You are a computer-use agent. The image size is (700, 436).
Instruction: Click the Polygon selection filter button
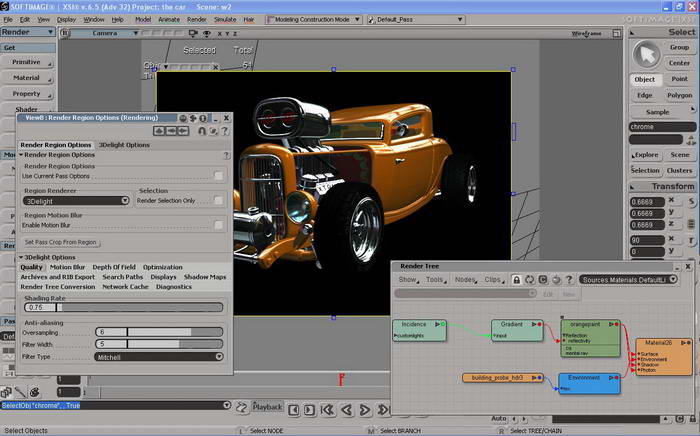click(x=679, y=95)
